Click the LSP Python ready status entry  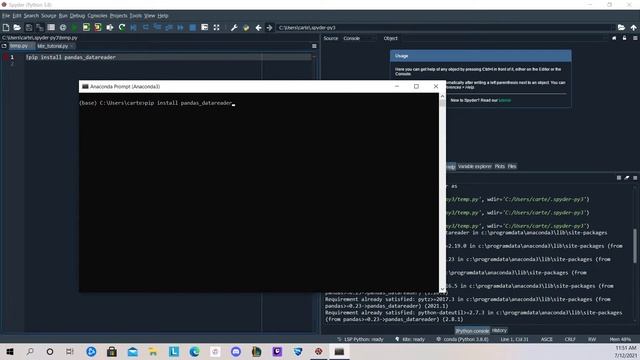(x=360, y=339)
